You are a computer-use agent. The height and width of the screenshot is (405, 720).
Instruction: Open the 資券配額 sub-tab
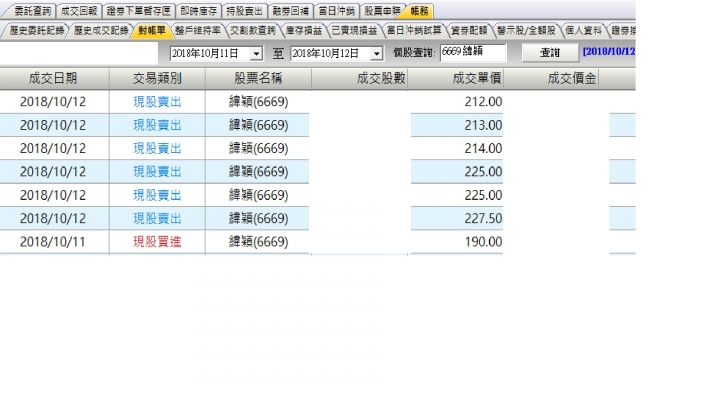click(x=469, y=31)
